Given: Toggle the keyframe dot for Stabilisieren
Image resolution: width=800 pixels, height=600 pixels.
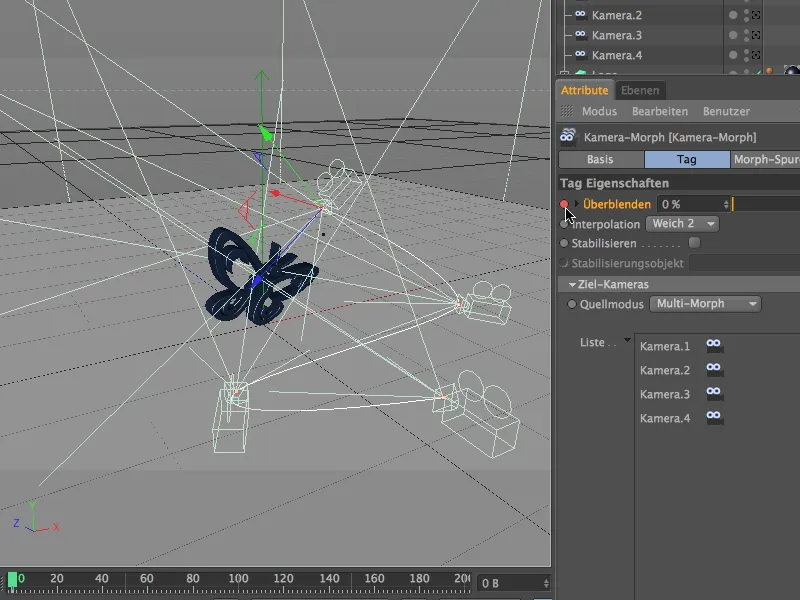Looking at the screenshot, I should pyautogui.click(x=564, y=243).
